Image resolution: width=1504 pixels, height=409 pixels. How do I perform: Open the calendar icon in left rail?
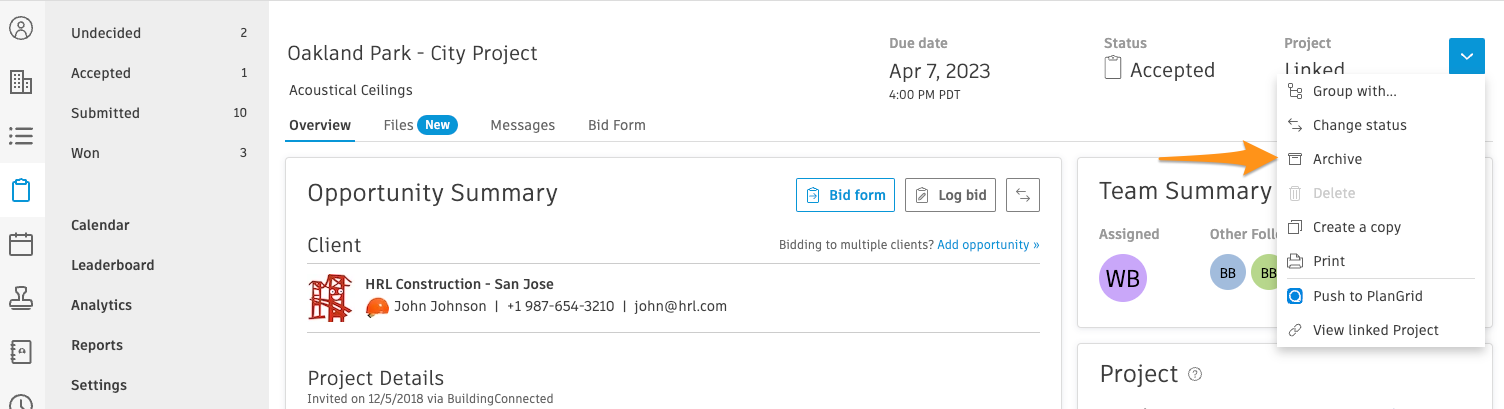(x=21, y=244)
